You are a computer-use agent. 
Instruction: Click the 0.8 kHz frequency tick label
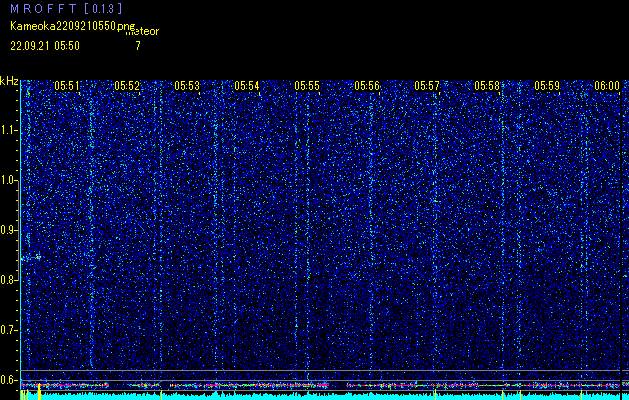coord(8,280)
